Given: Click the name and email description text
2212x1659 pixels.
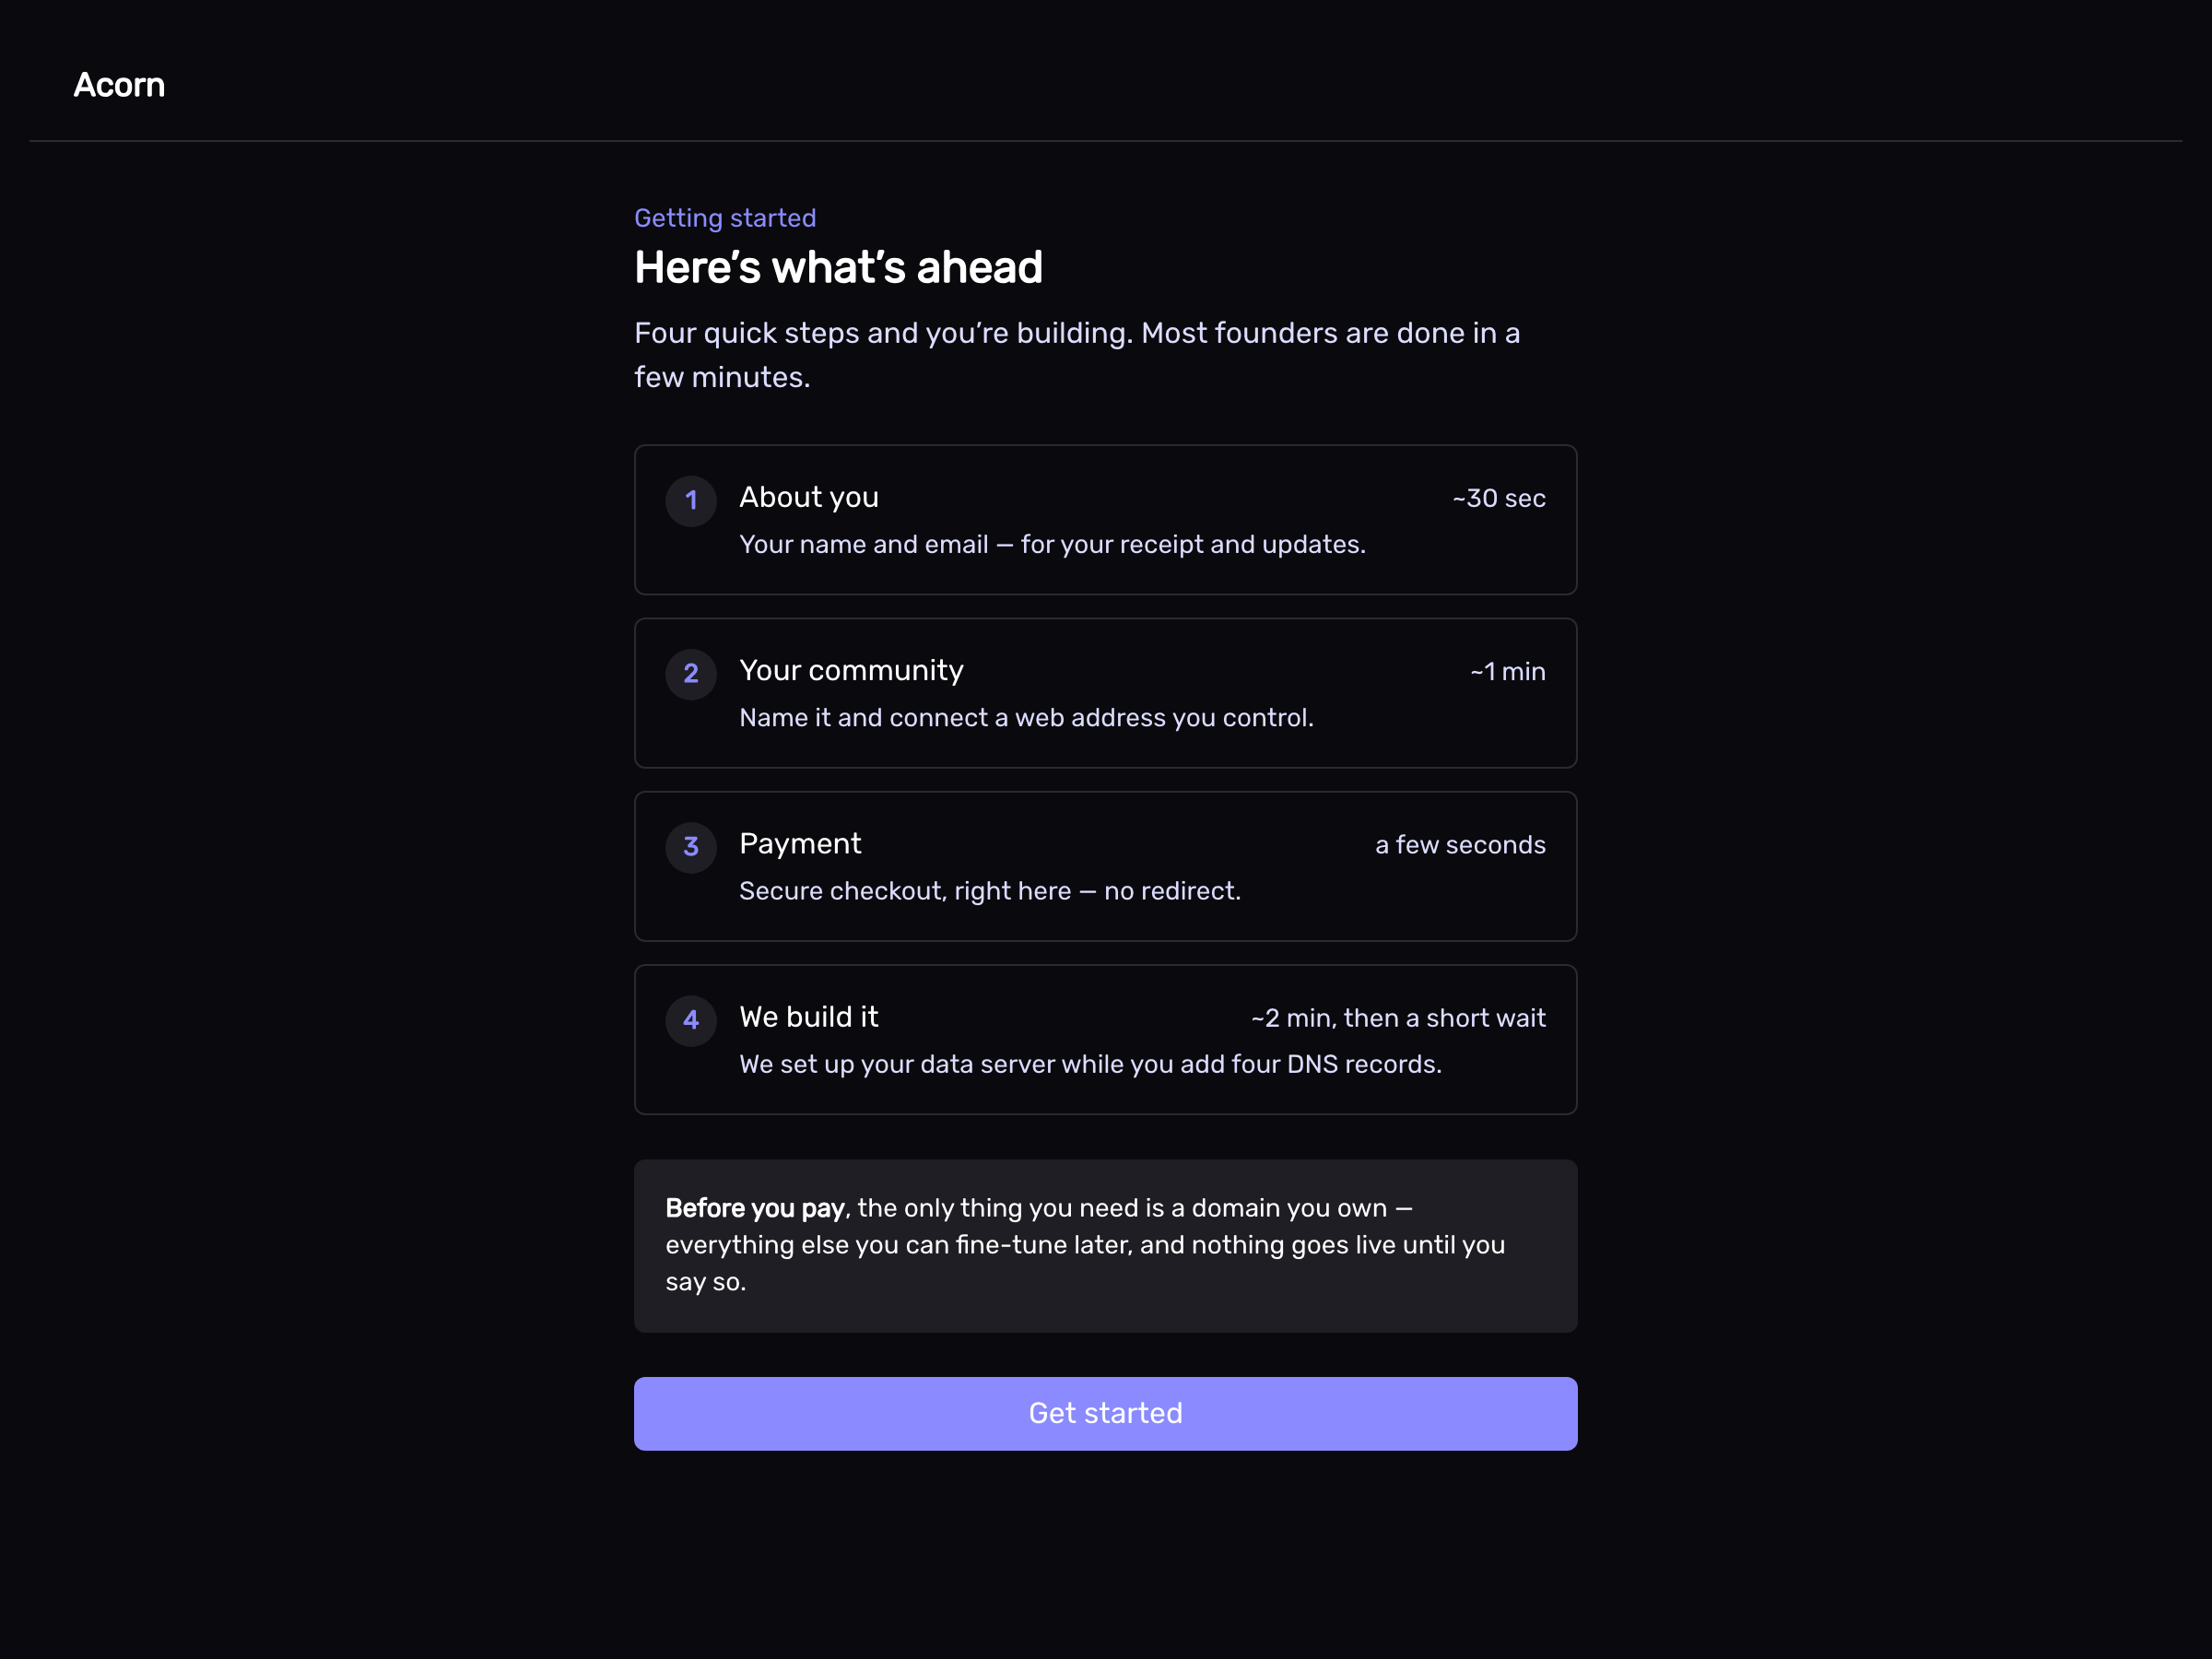Looking at the screenshot, I should 1052,544.
